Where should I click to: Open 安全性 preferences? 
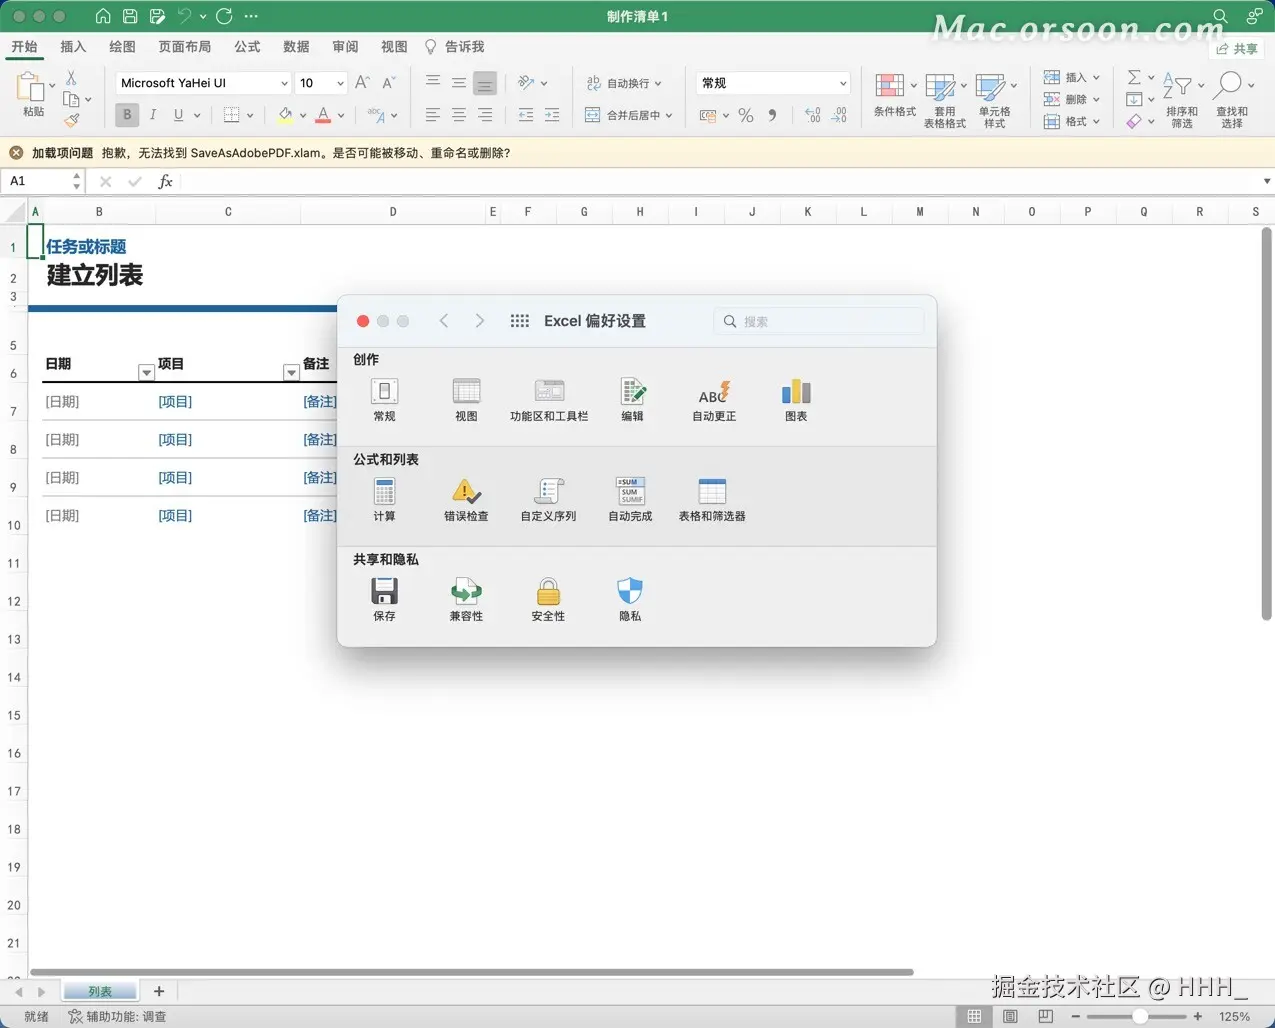pyautogui.click(x=548, y=599)
